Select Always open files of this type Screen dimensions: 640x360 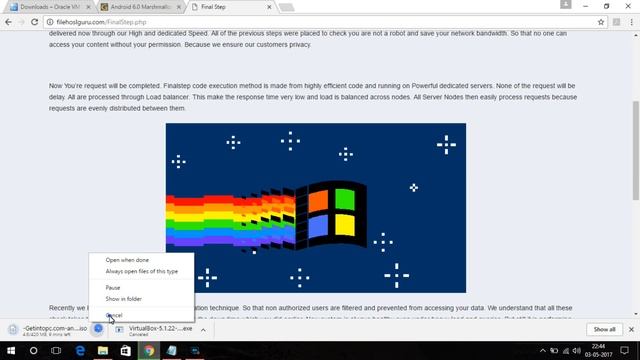tap(141, 271)
